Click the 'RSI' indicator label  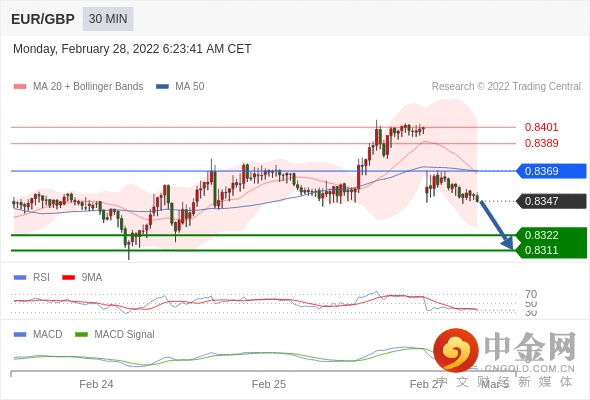41,278
